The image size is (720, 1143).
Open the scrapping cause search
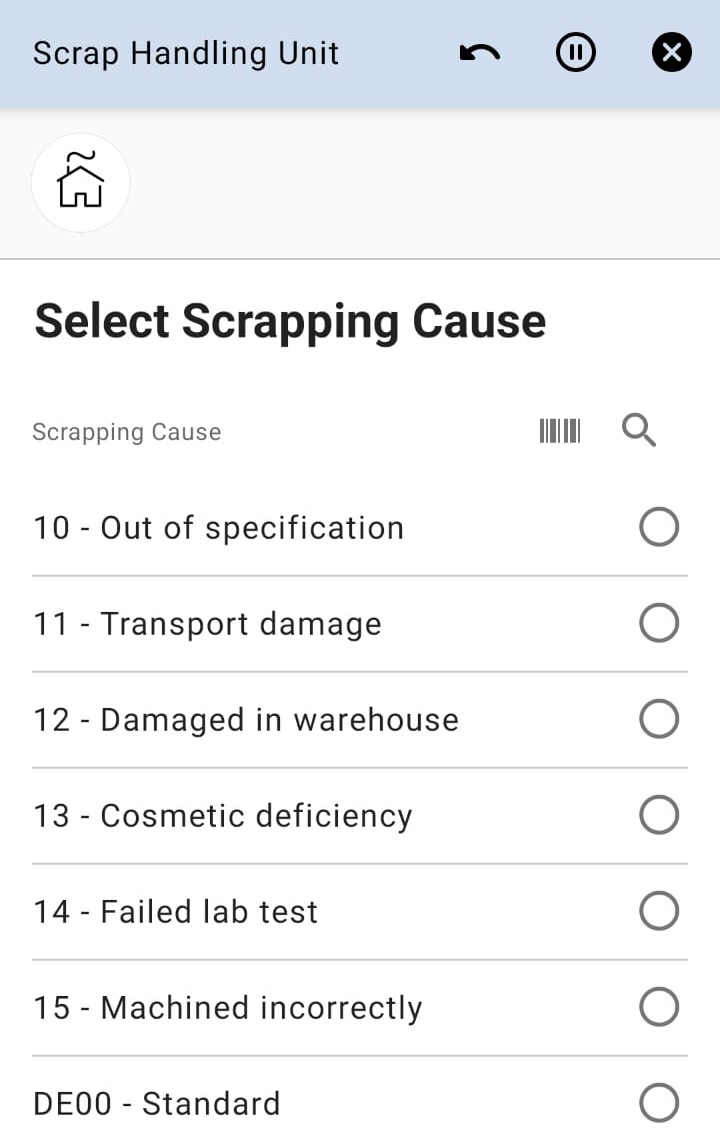[x=639, y=431]
